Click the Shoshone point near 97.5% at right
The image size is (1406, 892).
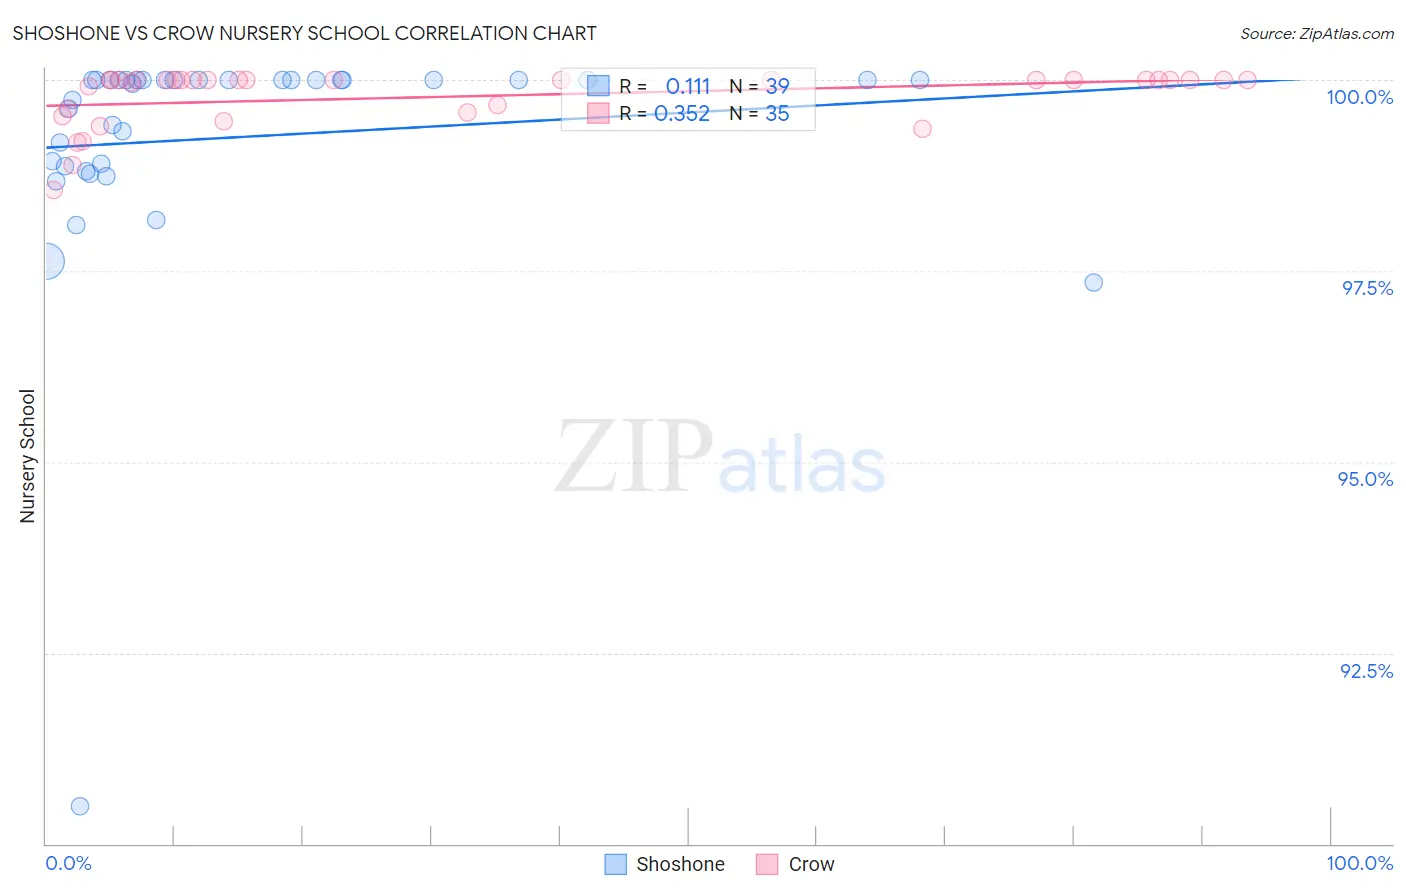tap(1094, 283)
